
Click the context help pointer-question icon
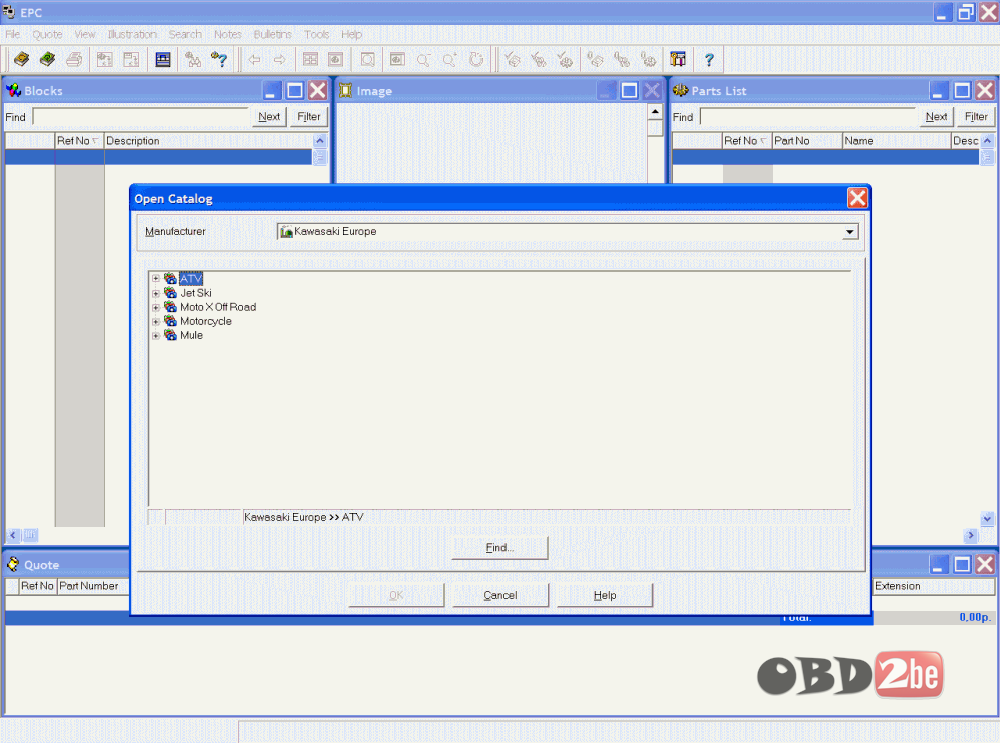click(219, 59)
